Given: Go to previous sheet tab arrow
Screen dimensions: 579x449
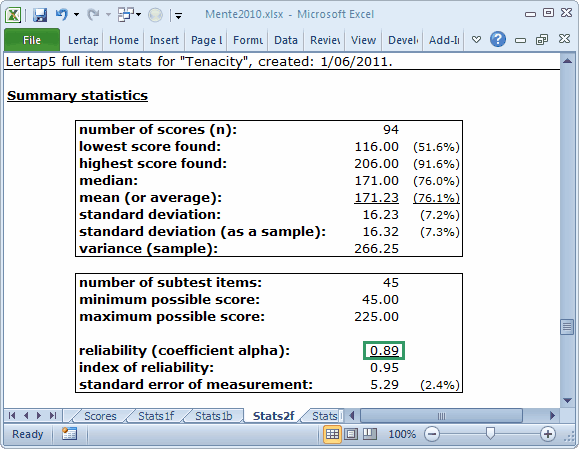Looking at the screenshot, I should 26,415.
